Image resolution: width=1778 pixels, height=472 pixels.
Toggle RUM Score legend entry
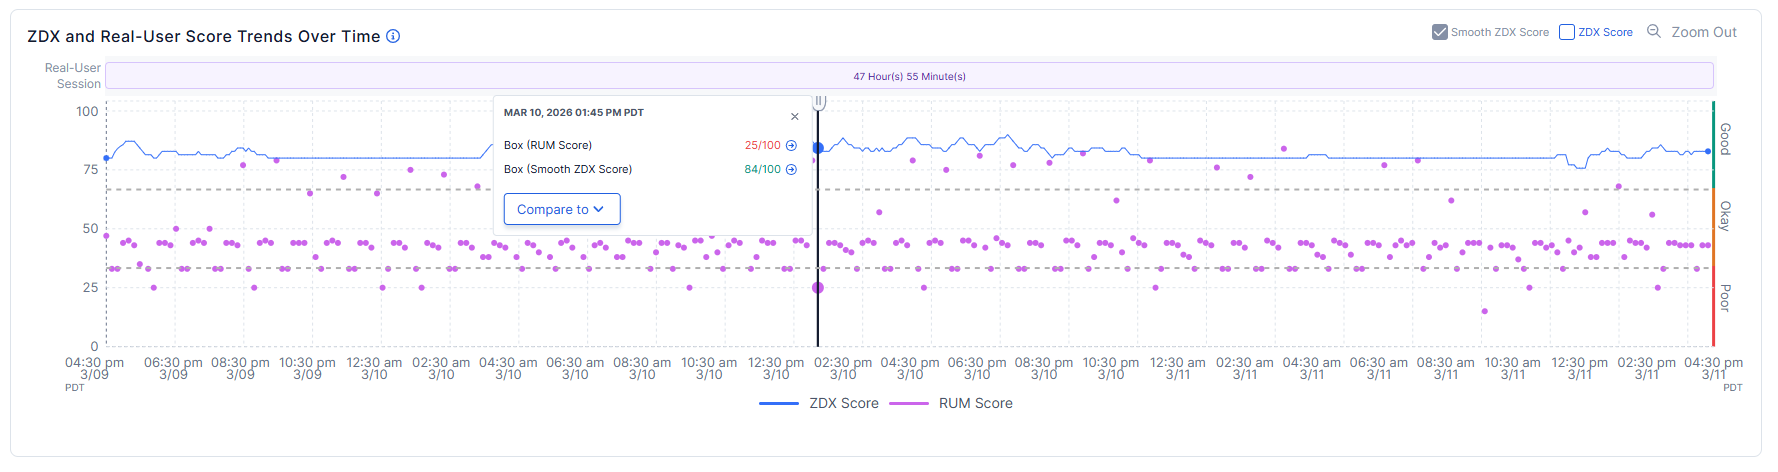click(951, 403)
